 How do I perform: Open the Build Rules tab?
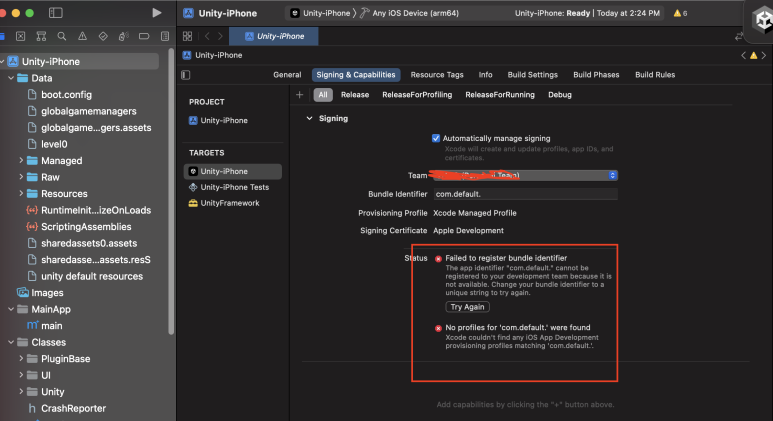655,75
